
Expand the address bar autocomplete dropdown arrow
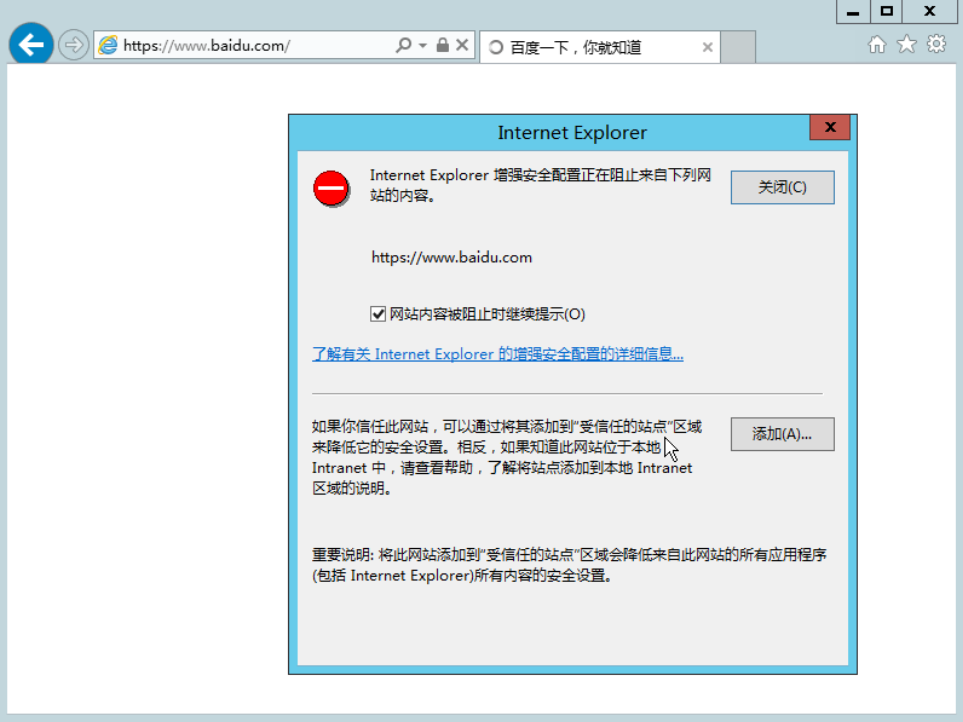tap(423, 46)
